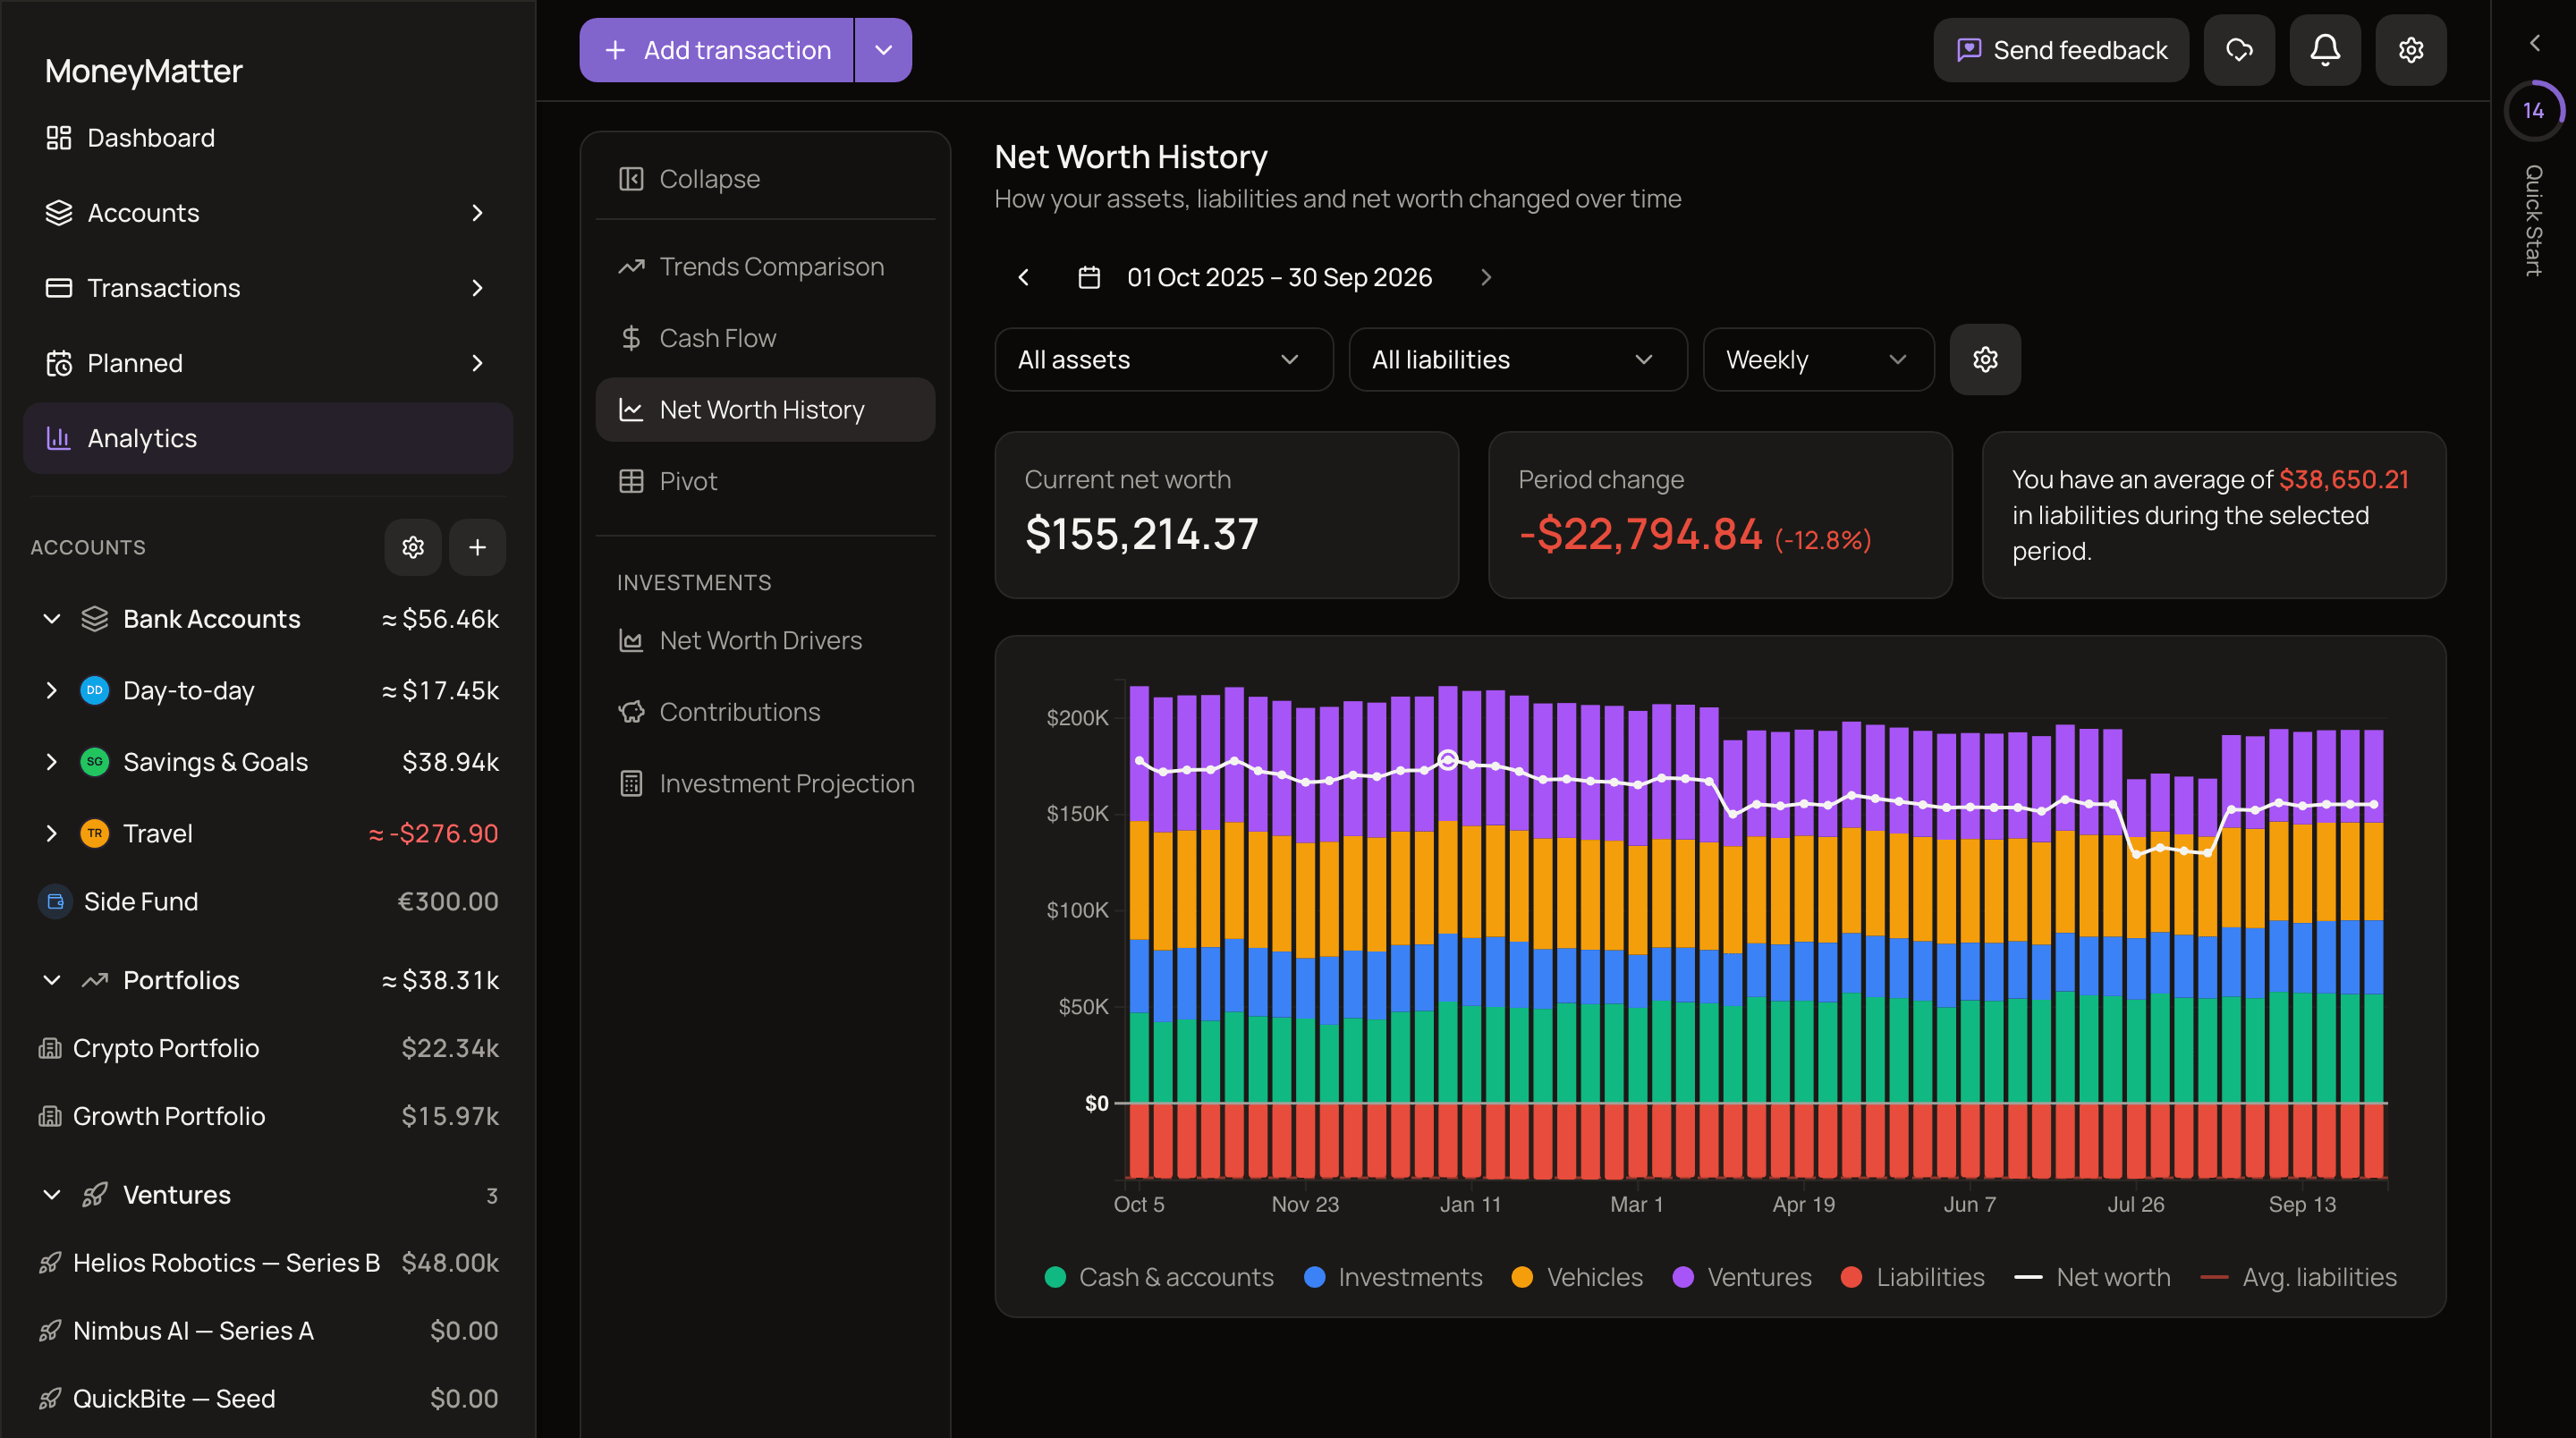
Task: Open Add transaction dropdown arrow
Action: click(883, 50)
